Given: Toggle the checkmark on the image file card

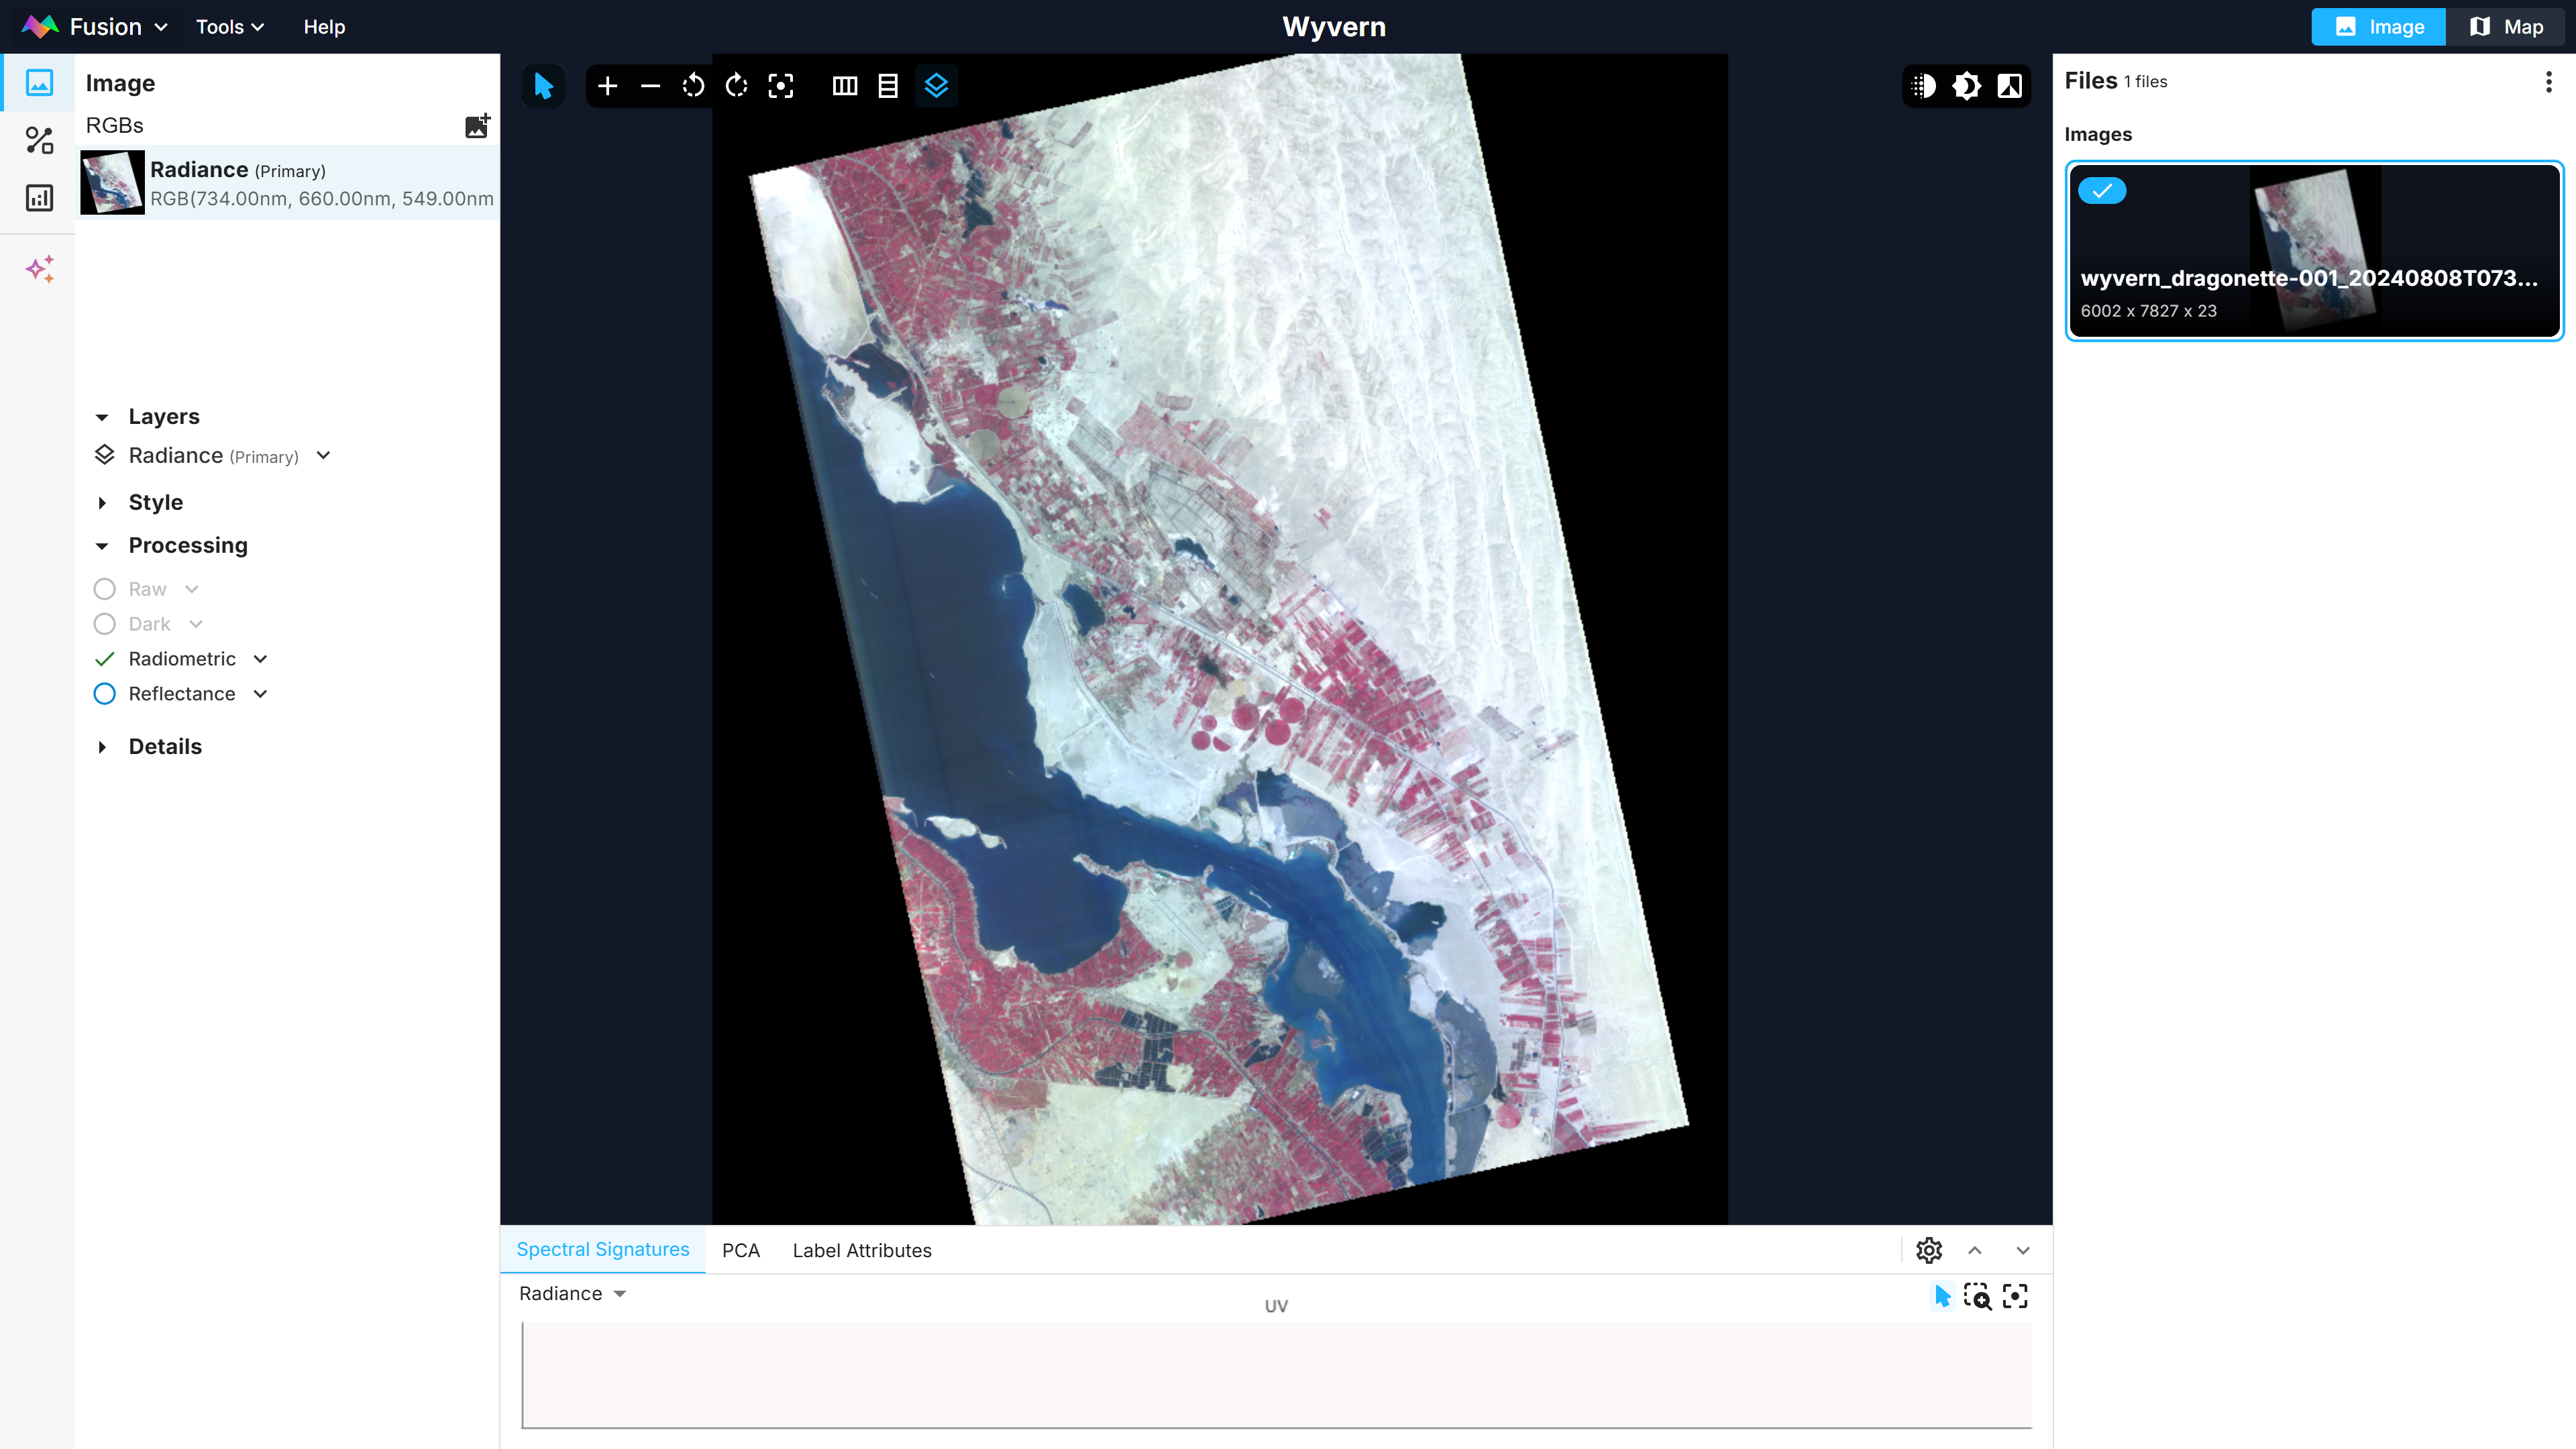Looking at the screenshot, I should pyautogui.click(x=2102, y=191).
